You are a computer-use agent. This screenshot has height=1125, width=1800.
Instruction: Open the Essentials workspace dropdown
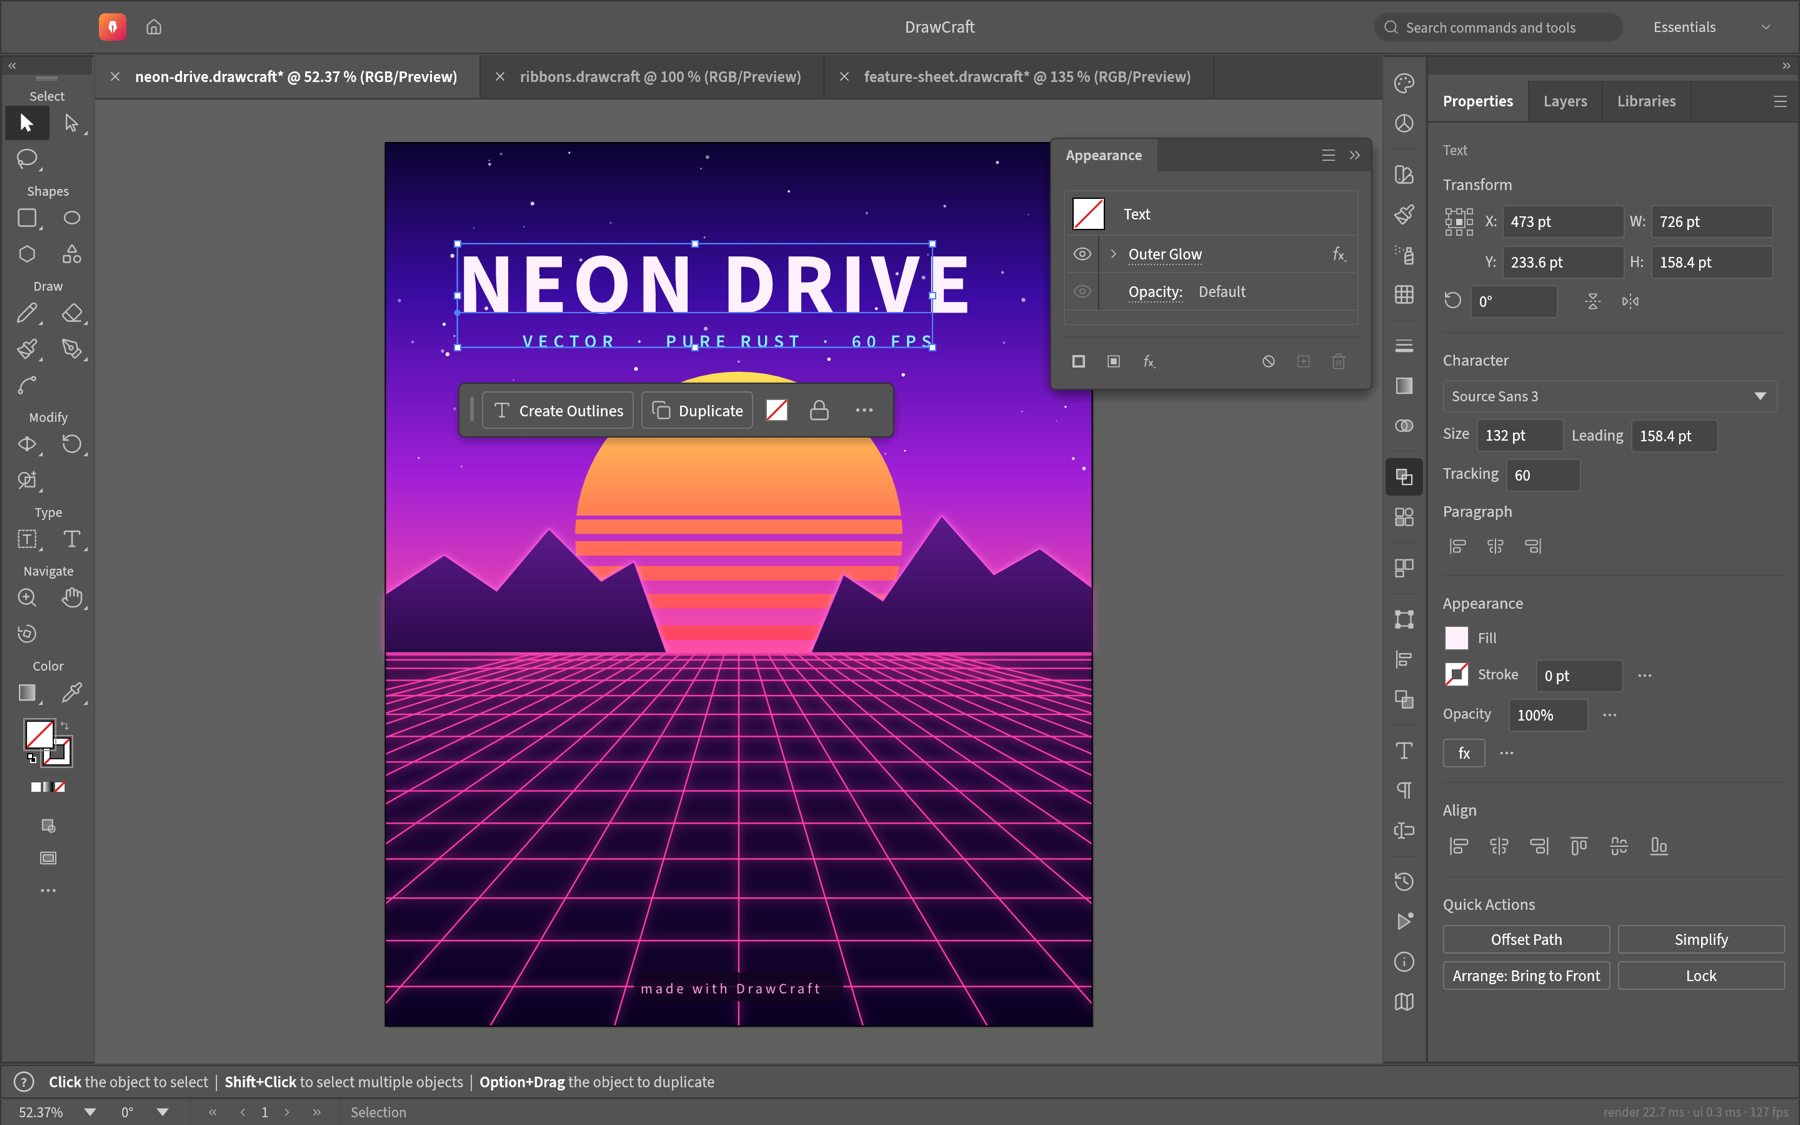[1713, 27]
